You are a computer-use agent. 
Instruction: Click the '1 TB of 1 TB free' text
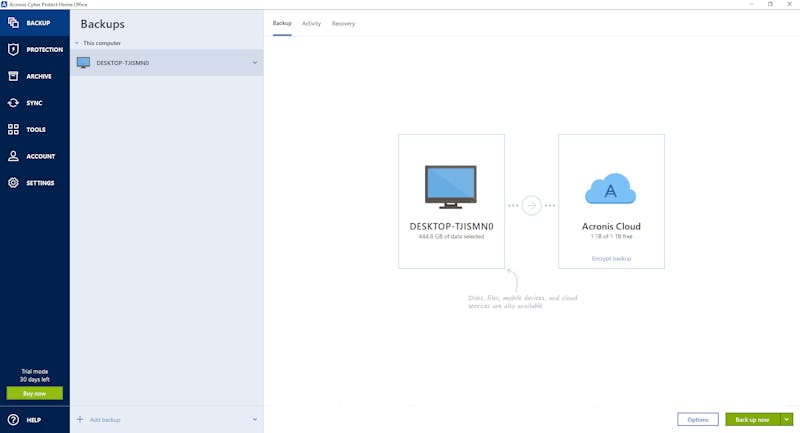coord(611,237)
